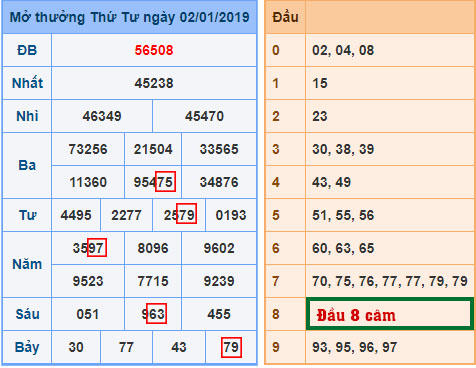Image resolution: width=476 pixels, height=368 pixels.
Task: Click the values "30, 38, 39"
Action: (343, 150)
